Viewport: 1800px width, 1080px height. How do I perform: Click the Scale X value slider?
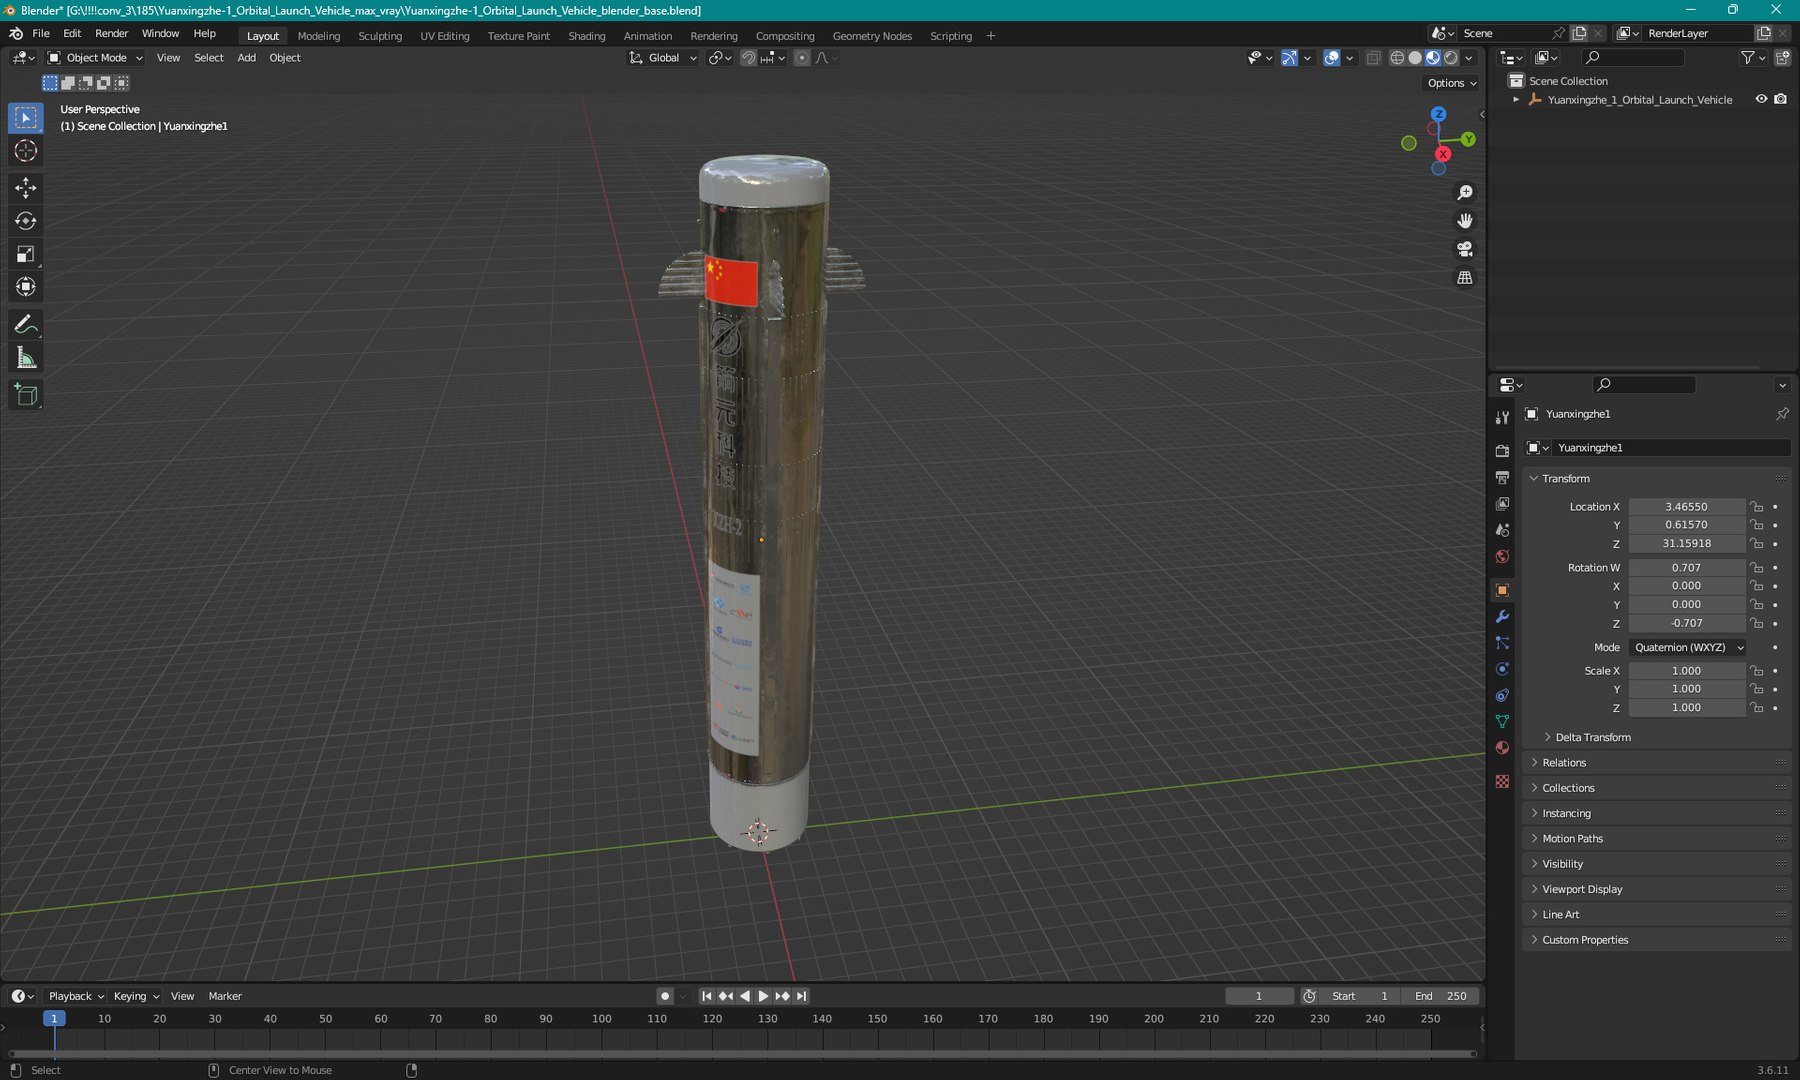(x=1687, y=671)
